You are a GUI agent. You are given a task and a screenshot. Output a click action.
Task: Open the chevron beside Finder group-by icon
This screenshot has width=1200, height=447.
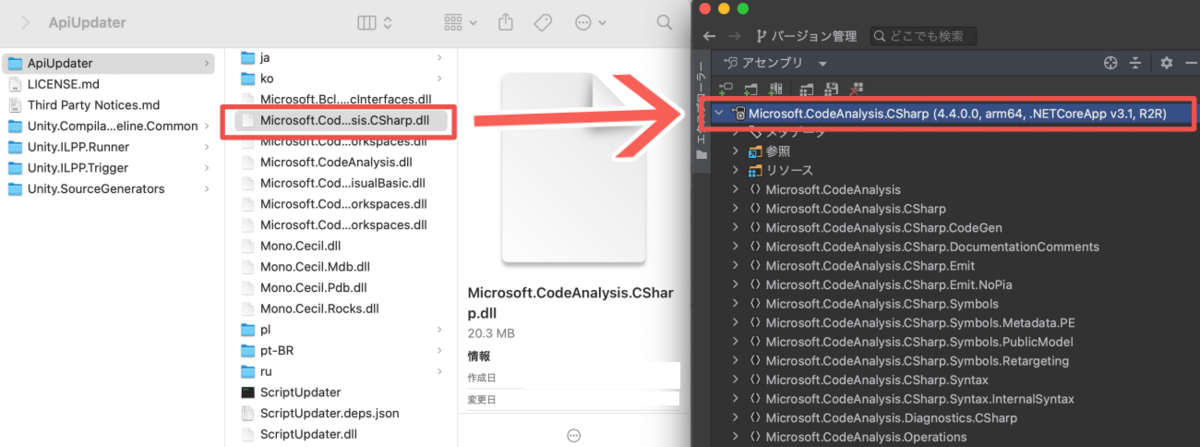click(x=473, y=22)
